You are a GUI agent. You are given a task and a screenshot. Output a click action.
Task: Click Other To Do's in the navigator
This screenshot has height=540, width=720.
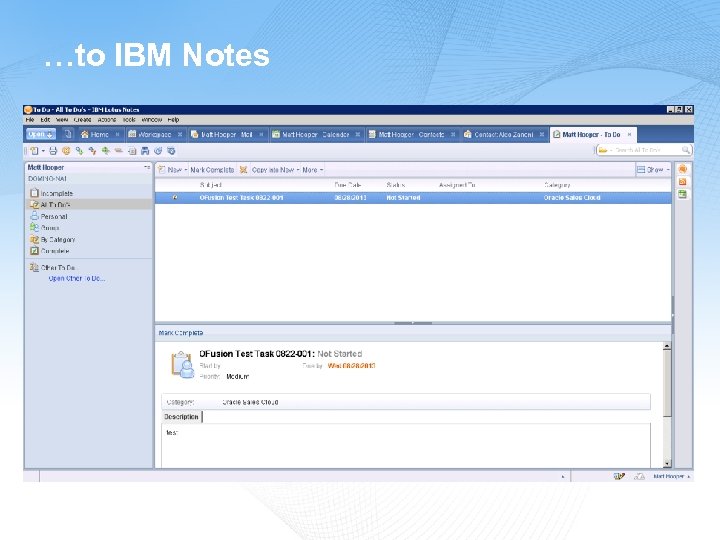click(52, 267)
